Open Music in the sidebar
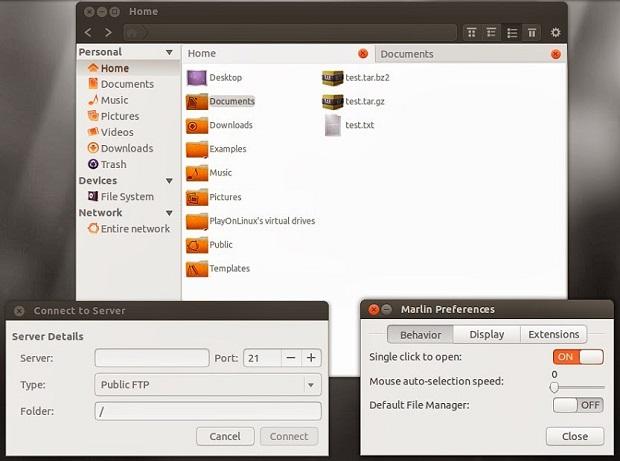Viewport: 620px width, 461px height. pos(108,100)
